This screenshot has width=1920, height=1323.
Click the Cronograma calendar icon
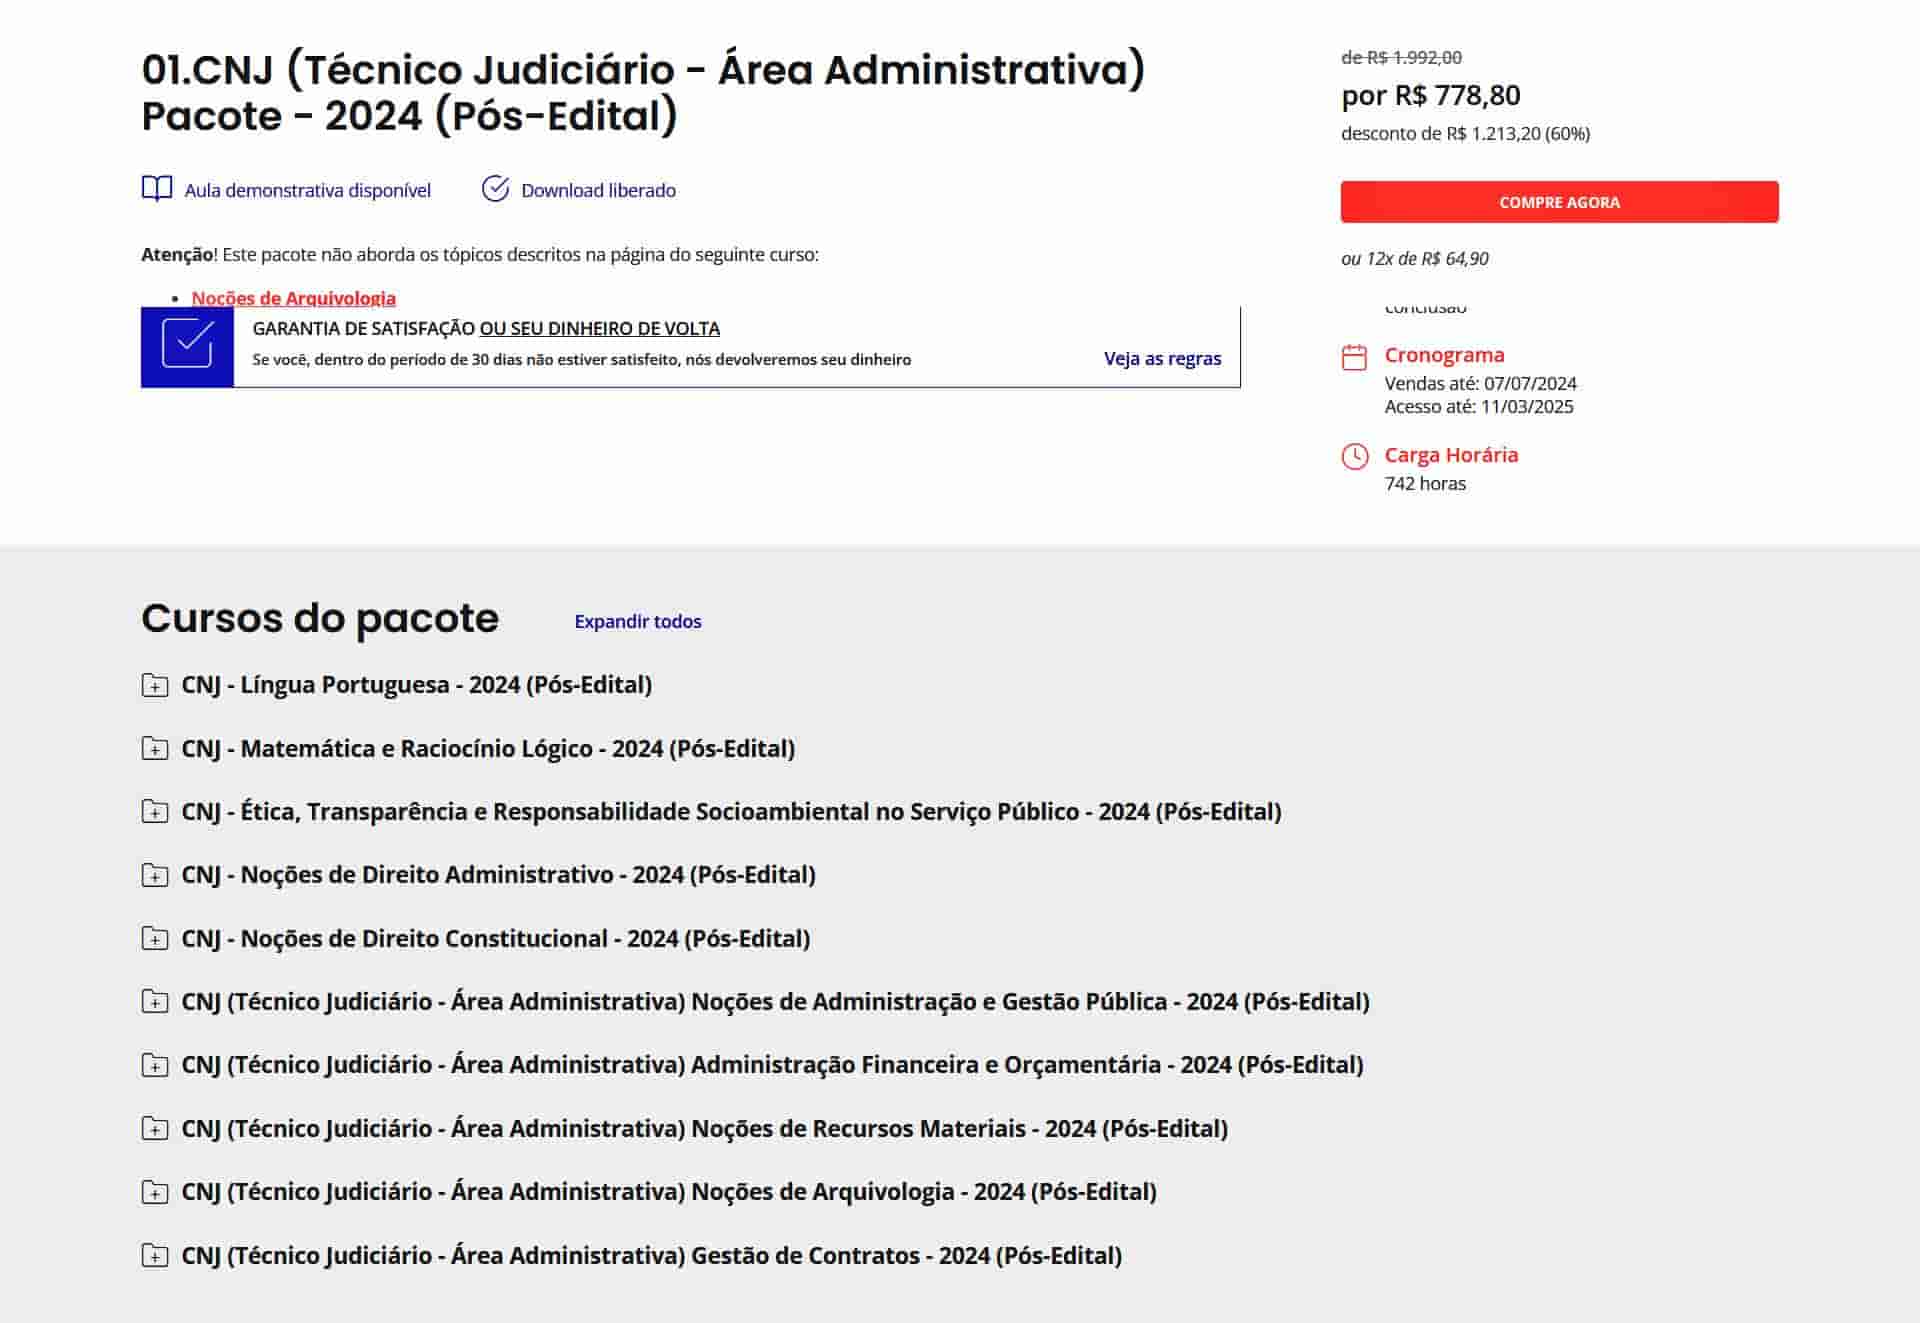[1354, 357]
